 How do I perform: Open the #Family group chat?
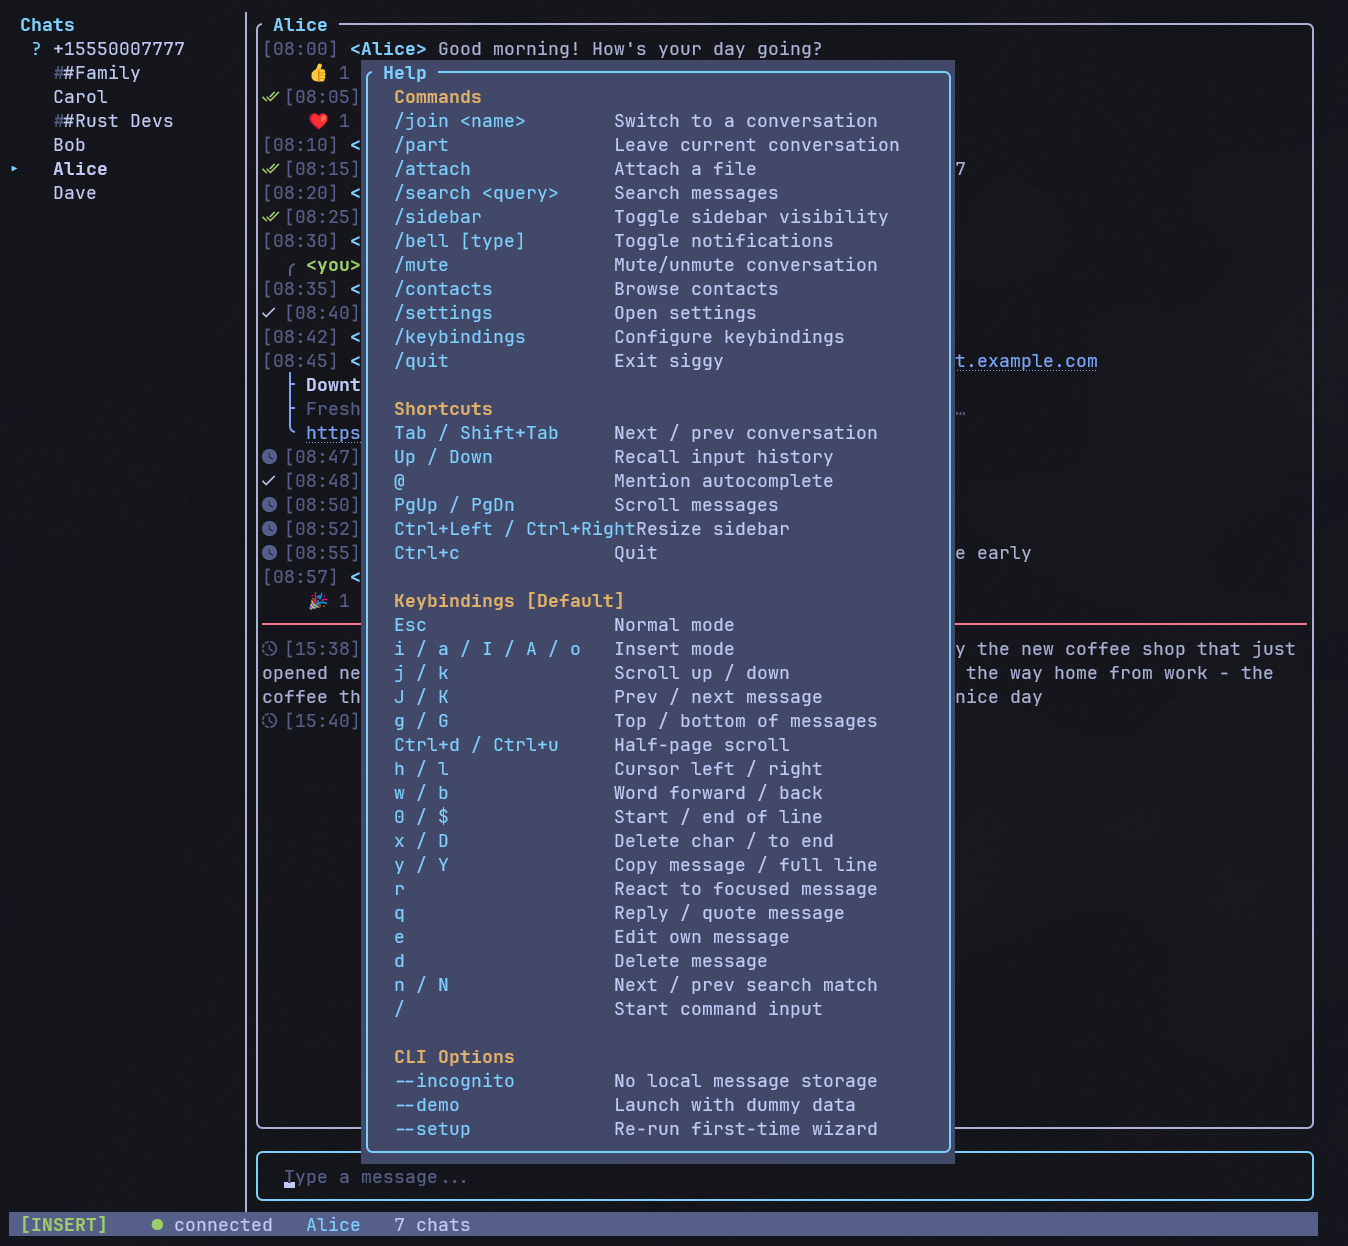pos(96,73)
